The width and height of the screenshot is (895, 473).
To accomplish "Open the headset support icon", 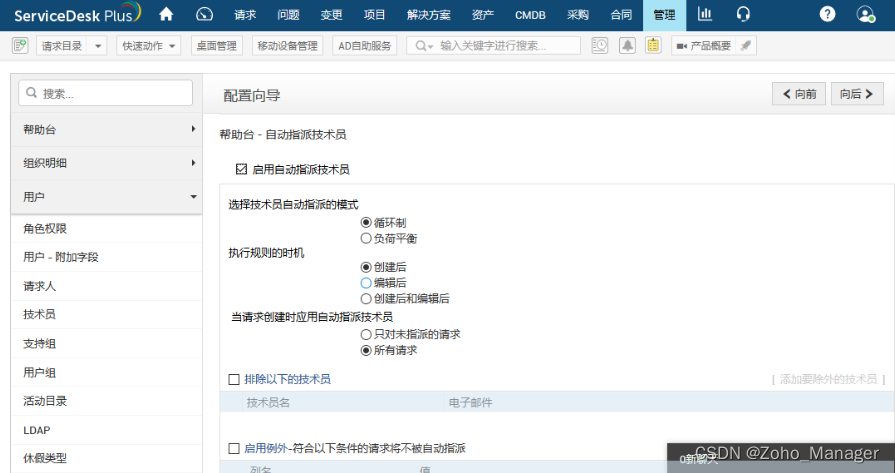I will click(x=743, y=14).
